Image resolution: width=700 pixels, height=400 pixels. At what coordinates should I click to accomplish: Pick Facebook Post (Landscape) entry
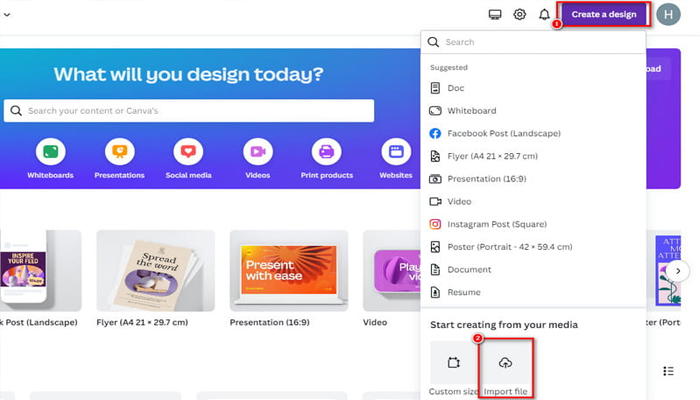pos(503,133)
